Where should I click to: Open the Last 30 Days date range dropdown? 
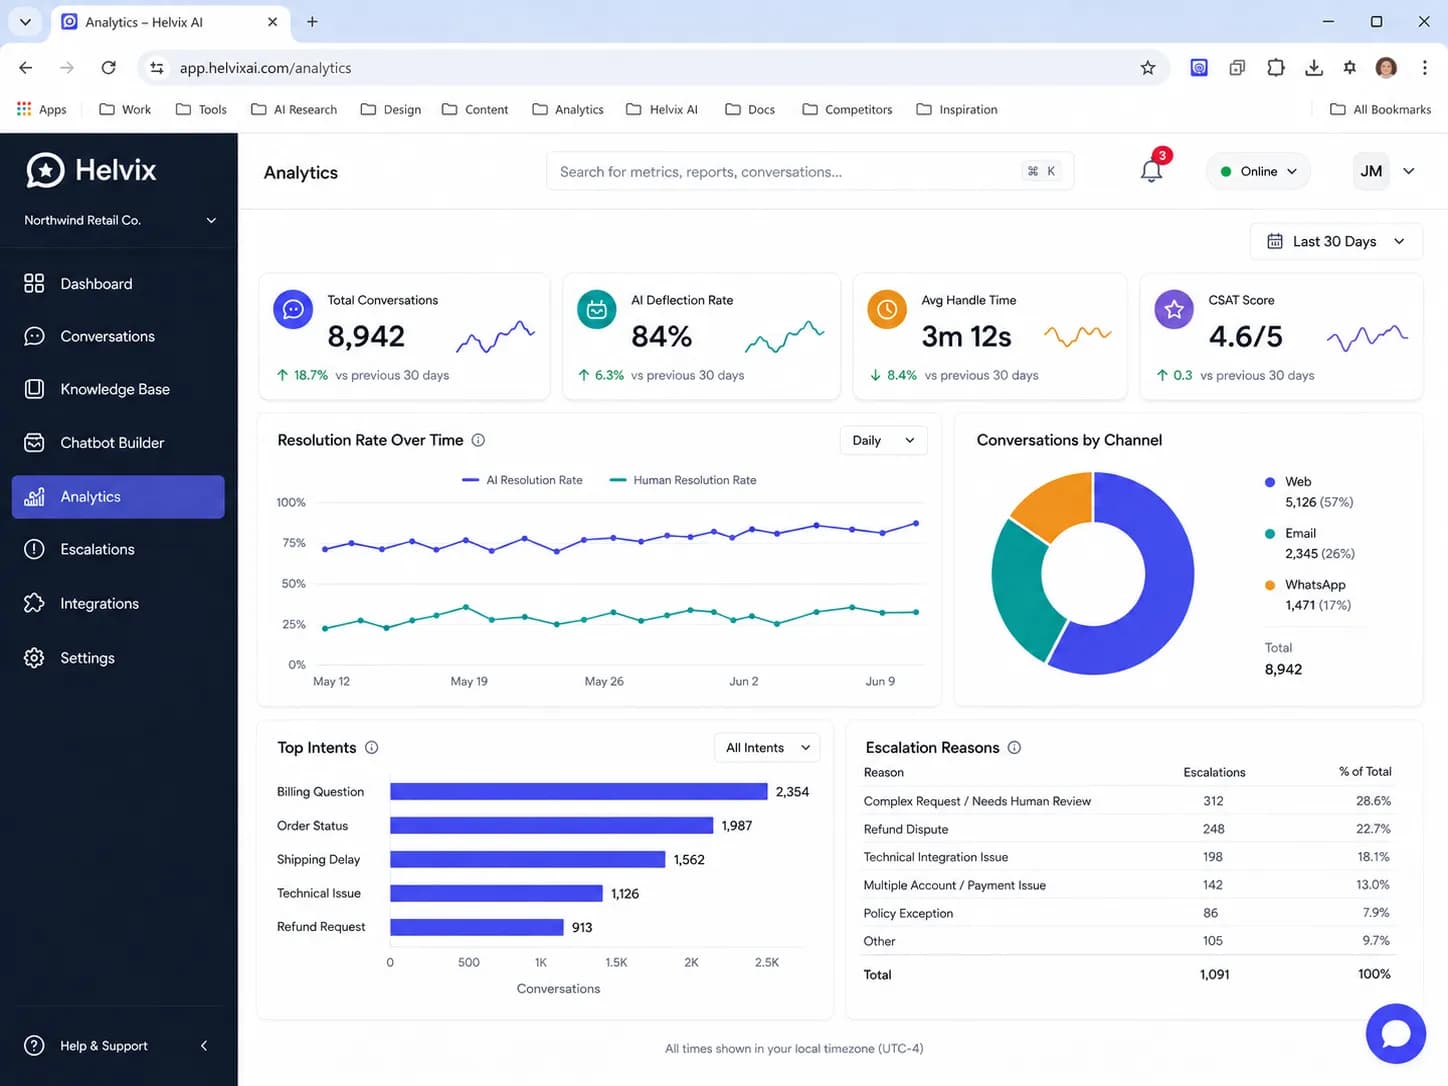coord(1336,241)
